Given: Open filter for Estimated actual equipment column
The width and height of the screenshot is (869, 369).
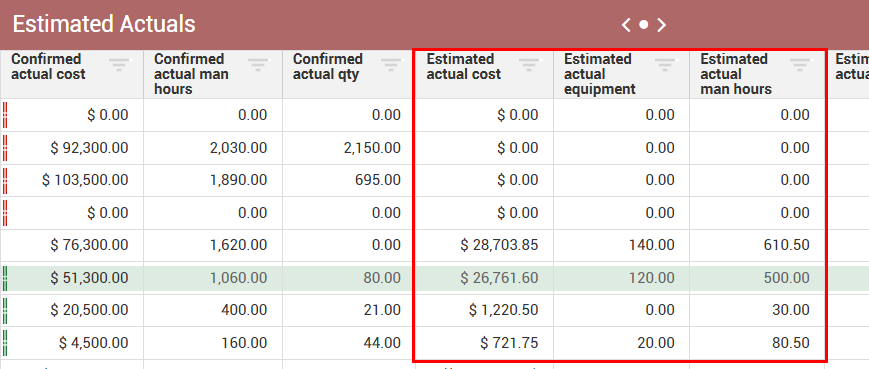Looking at the screenshot, I should click(x=665, y=65).
